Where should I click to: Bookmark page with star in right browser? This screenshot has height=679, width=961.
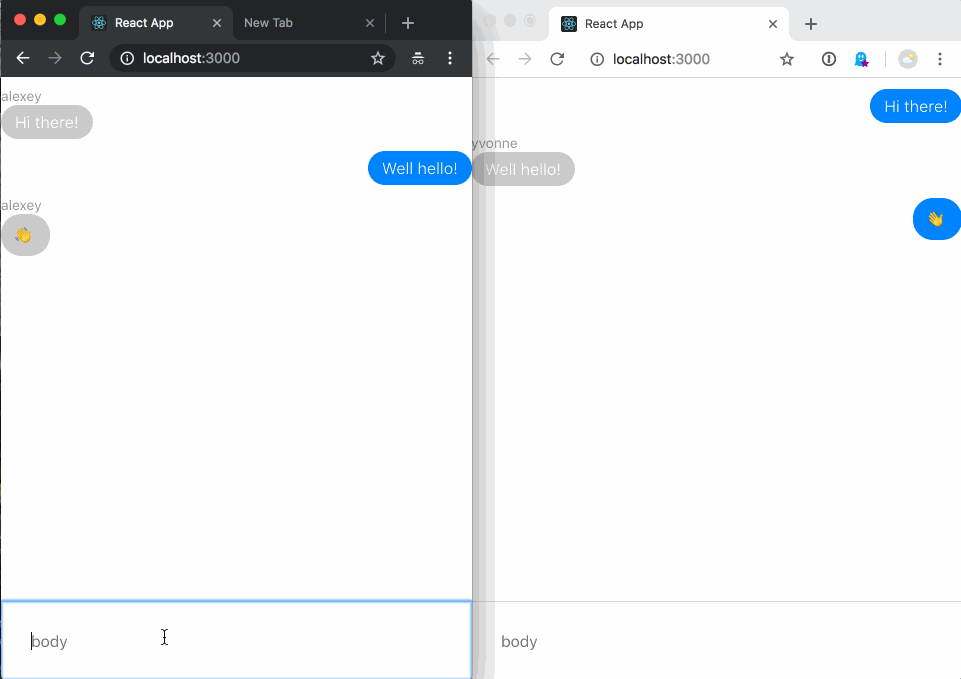787,59
